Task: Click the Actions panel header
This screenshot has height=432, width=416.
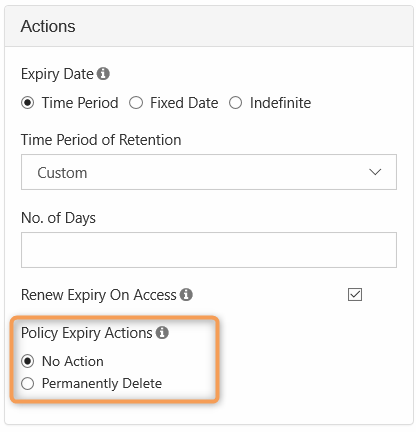Action: click(x=209, y=26)
